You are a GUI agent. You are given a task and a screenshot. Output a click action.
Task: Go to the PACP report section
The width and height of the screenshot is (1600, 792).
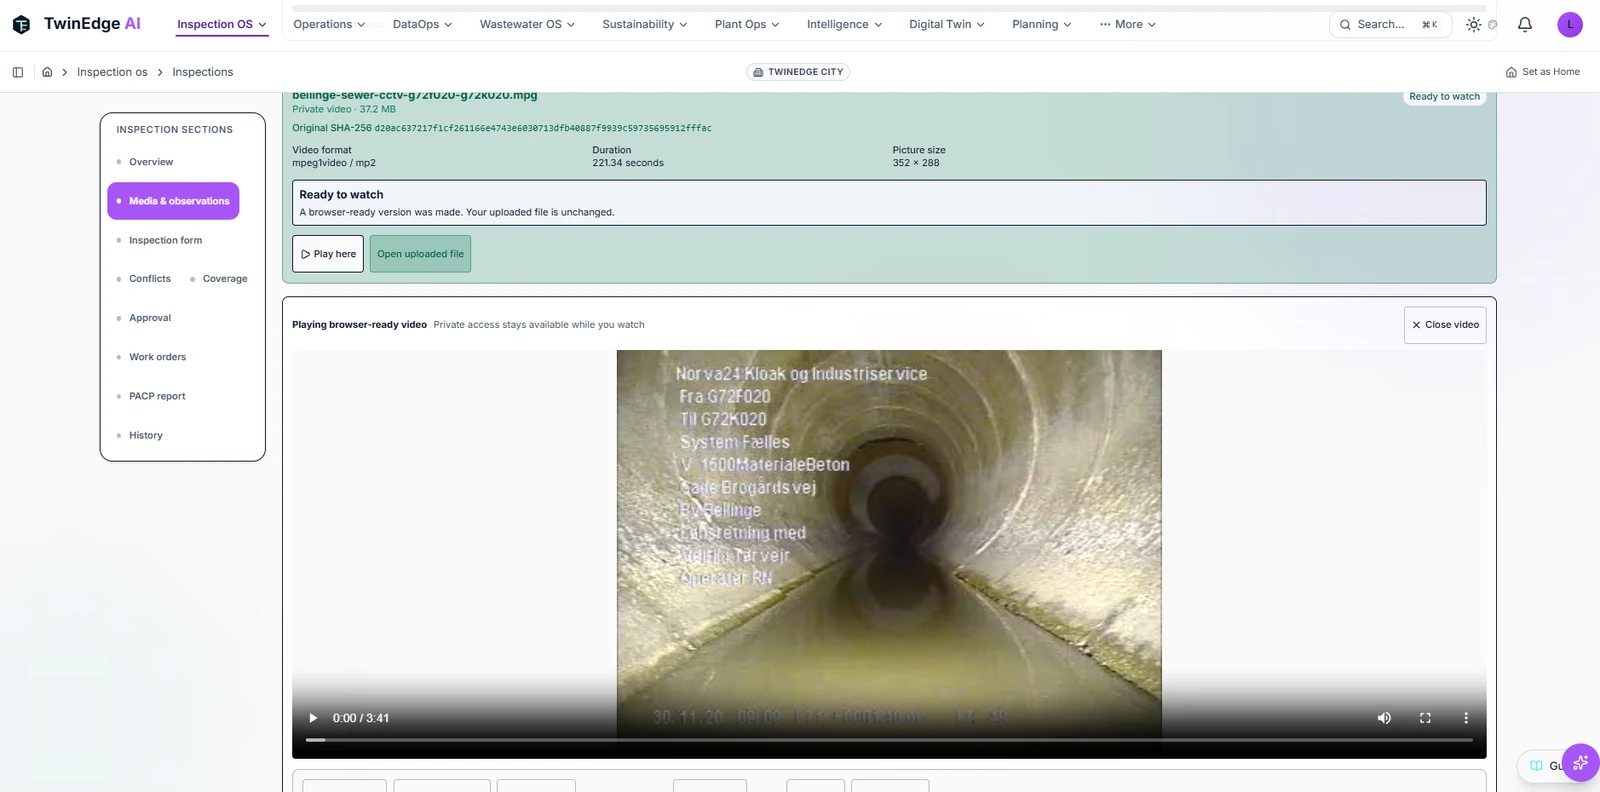click(x=157, y=396)
